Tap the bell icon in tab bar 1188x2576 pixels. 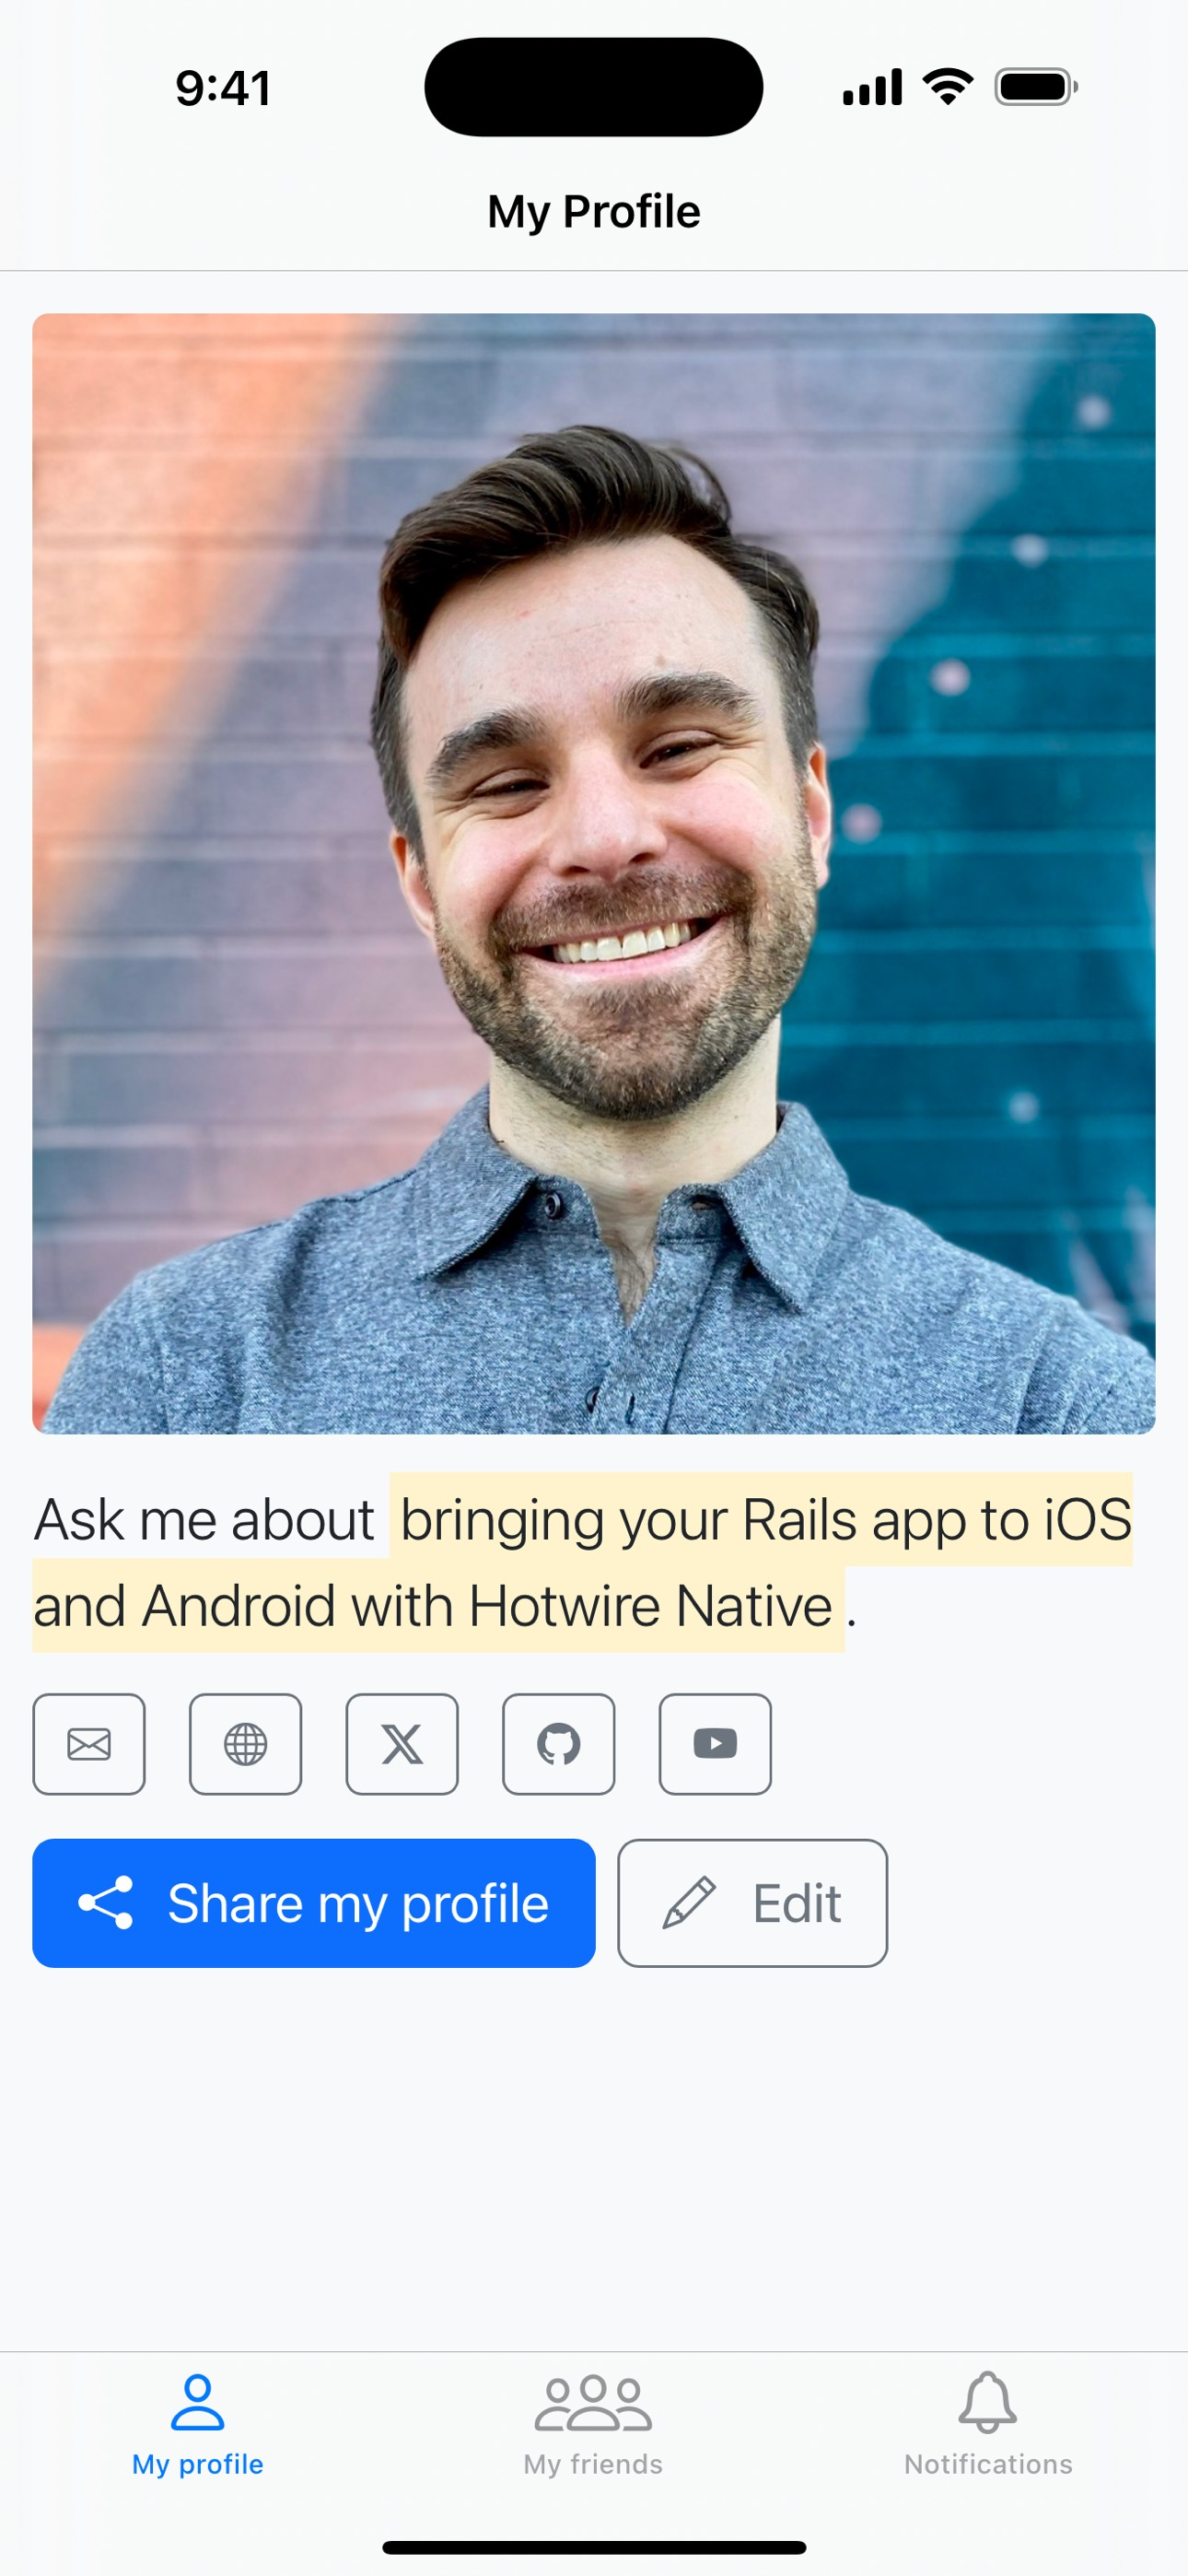tap(988, 2402)
